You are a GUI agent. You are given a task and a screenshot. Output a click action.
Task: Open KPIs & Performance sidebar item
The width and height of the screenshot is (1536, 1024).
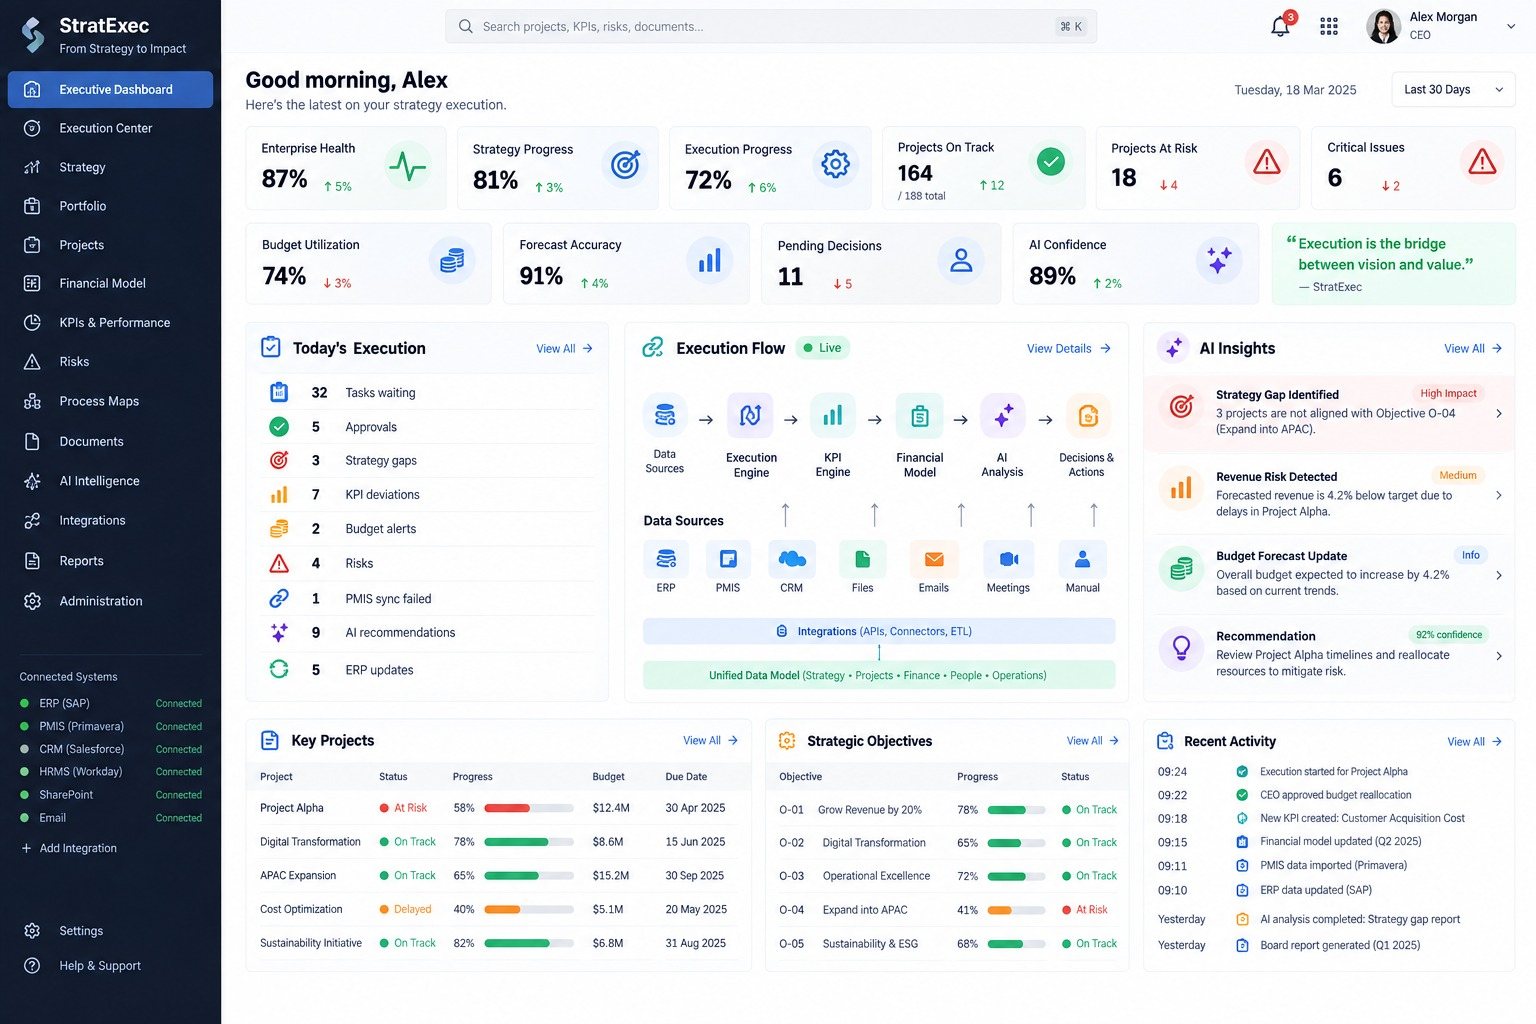pos(110,322)
